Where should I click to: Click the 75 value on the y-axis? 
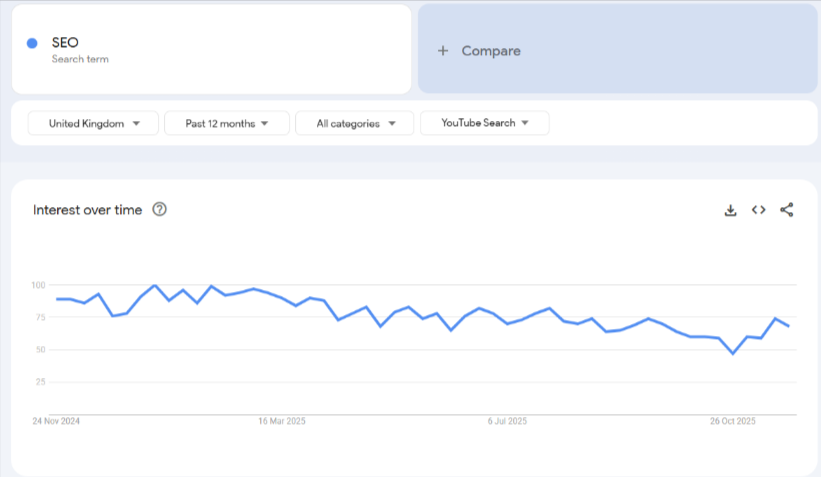(x=40, y=317)
